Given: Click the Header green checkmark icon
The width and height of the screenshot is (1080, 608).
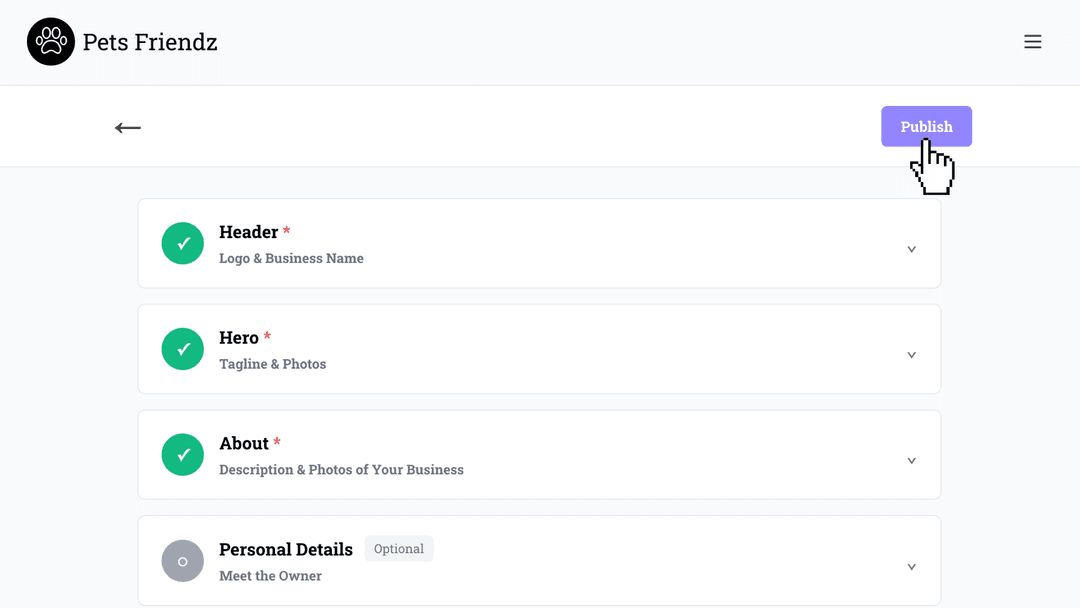Looking at the screenshot, I should 183,243.
